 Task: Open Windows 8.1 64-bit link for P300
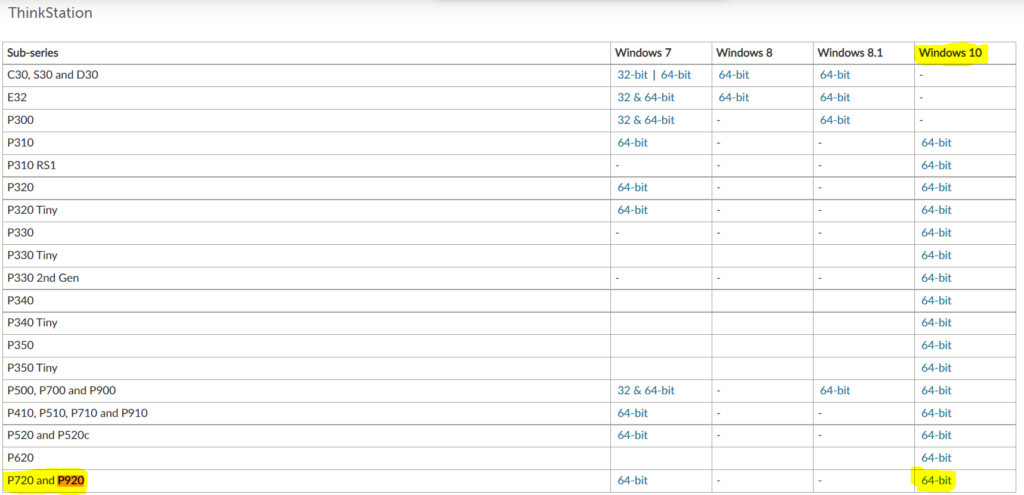click(x=835, y=120)
